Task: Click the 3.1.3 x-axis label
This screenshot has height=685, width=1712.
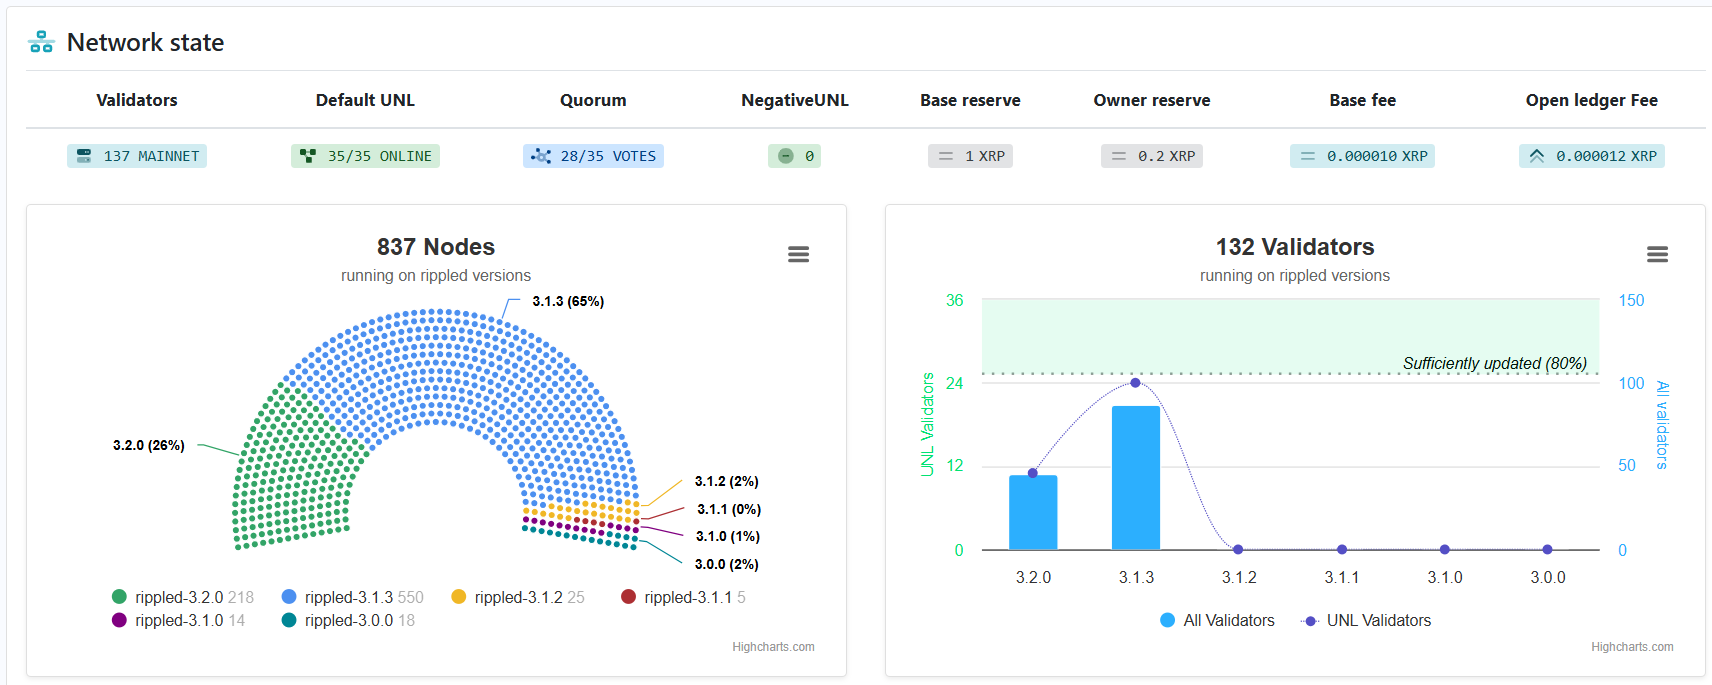Action: pos(1136,577)
